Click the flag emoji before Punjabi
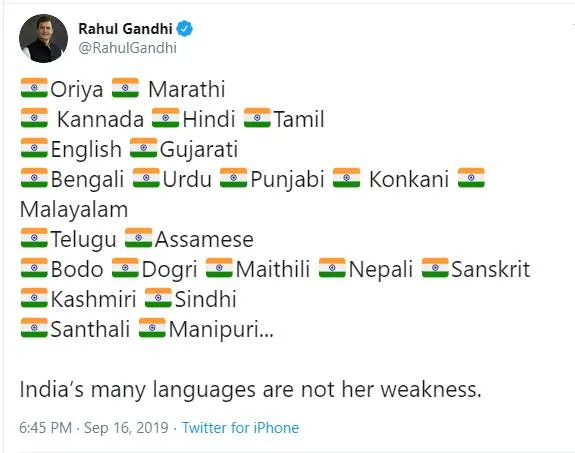The image size is (575, 453). (x=234, y=178)
